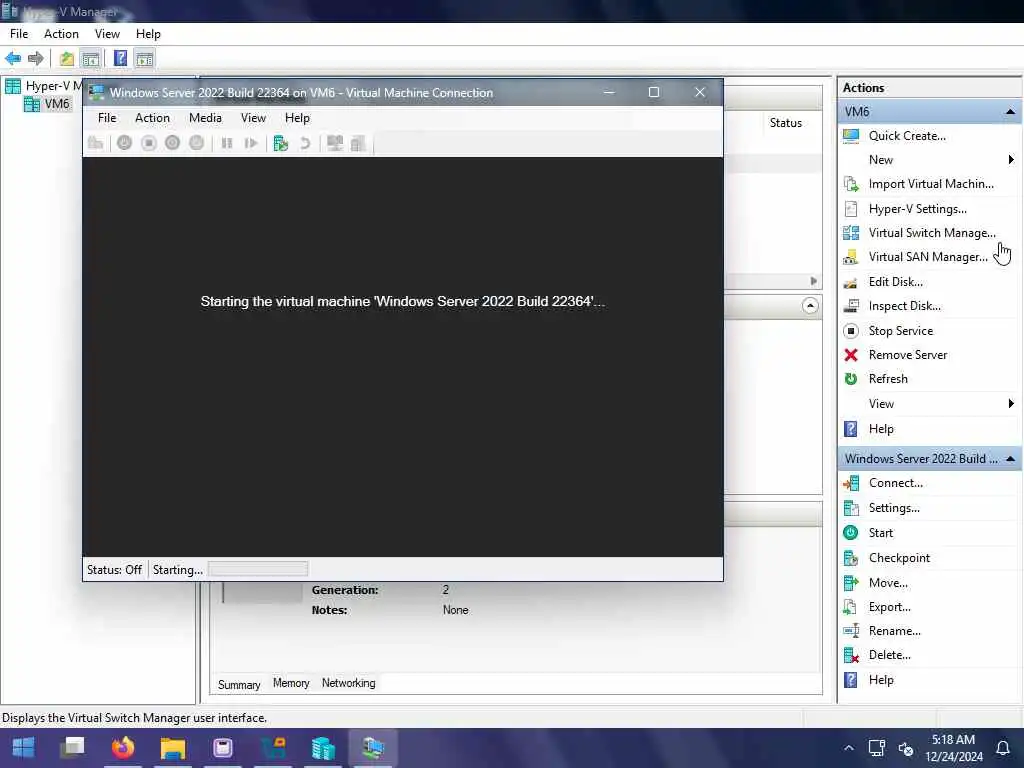This screenshot has height=768, width=1024.
Task: Collapse the VM6 actions section header
Action: tap(1010, 112)
